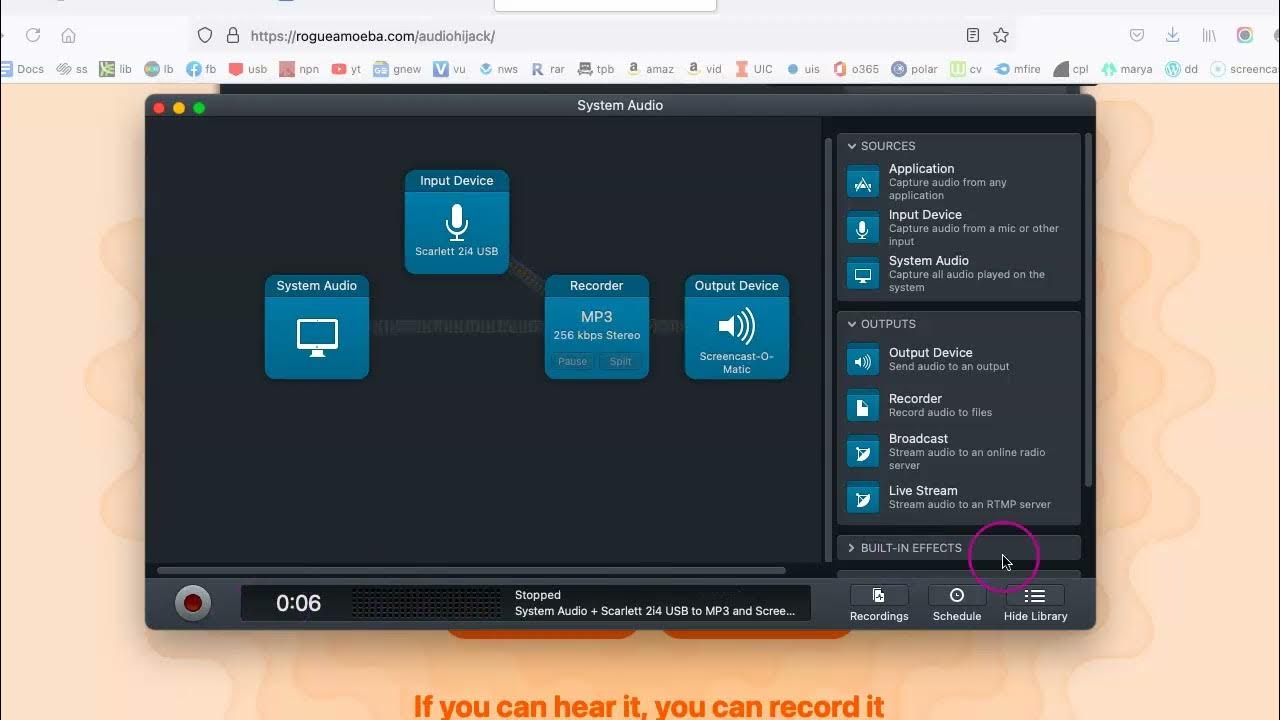The image size is (1280, 720).
Task: Open the usb bookmark
Action: pos(248,69)
